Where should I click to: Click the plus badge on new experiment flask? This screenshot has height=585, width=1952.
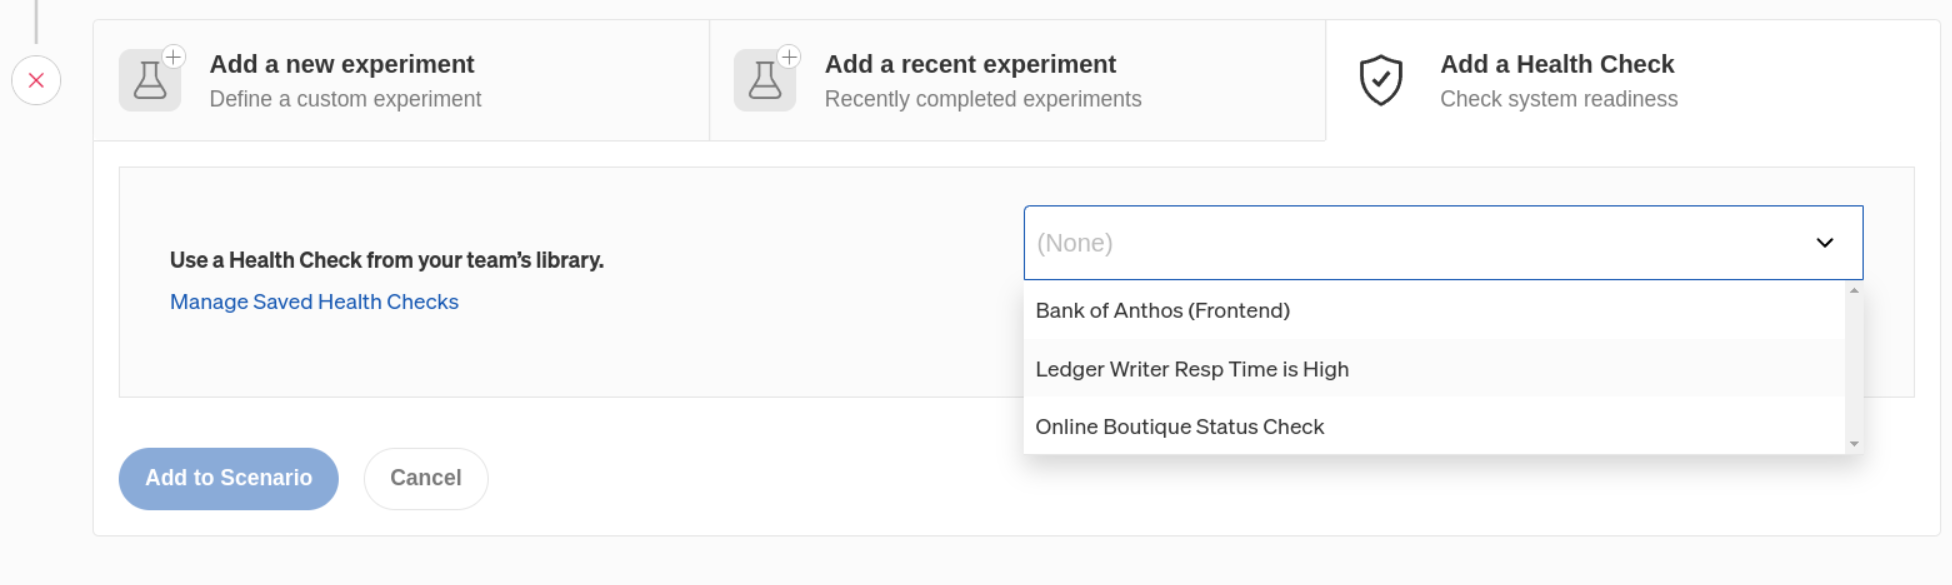point(173,57)
